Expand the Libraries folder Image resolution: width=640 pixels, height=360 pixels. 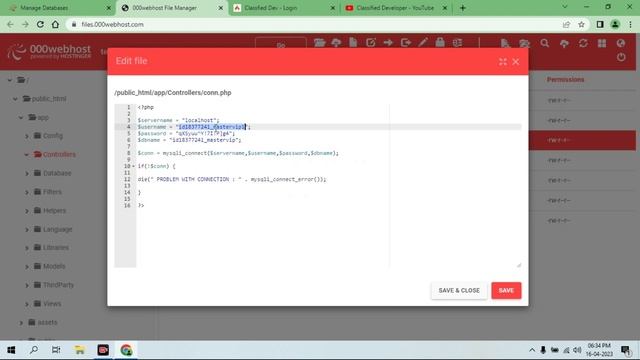pos(27,248)
